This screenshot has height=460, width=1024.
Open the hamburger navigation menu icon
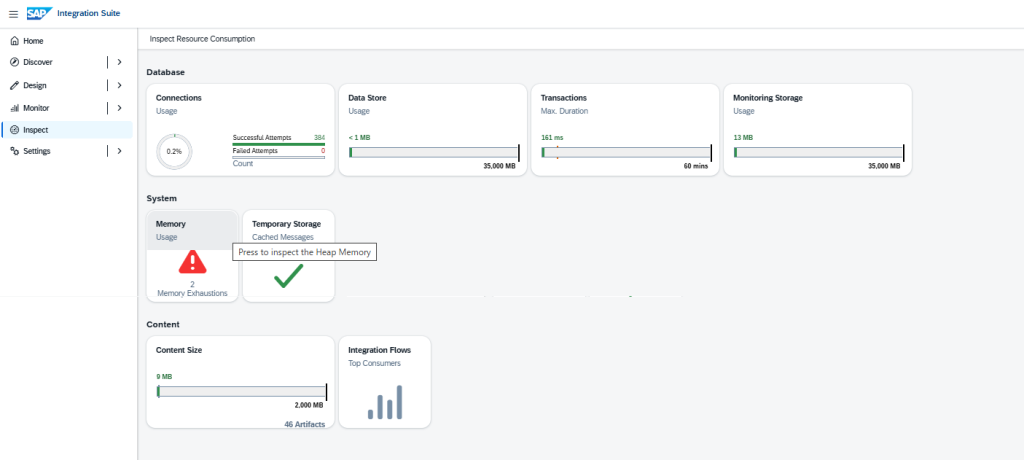point(13,14)
